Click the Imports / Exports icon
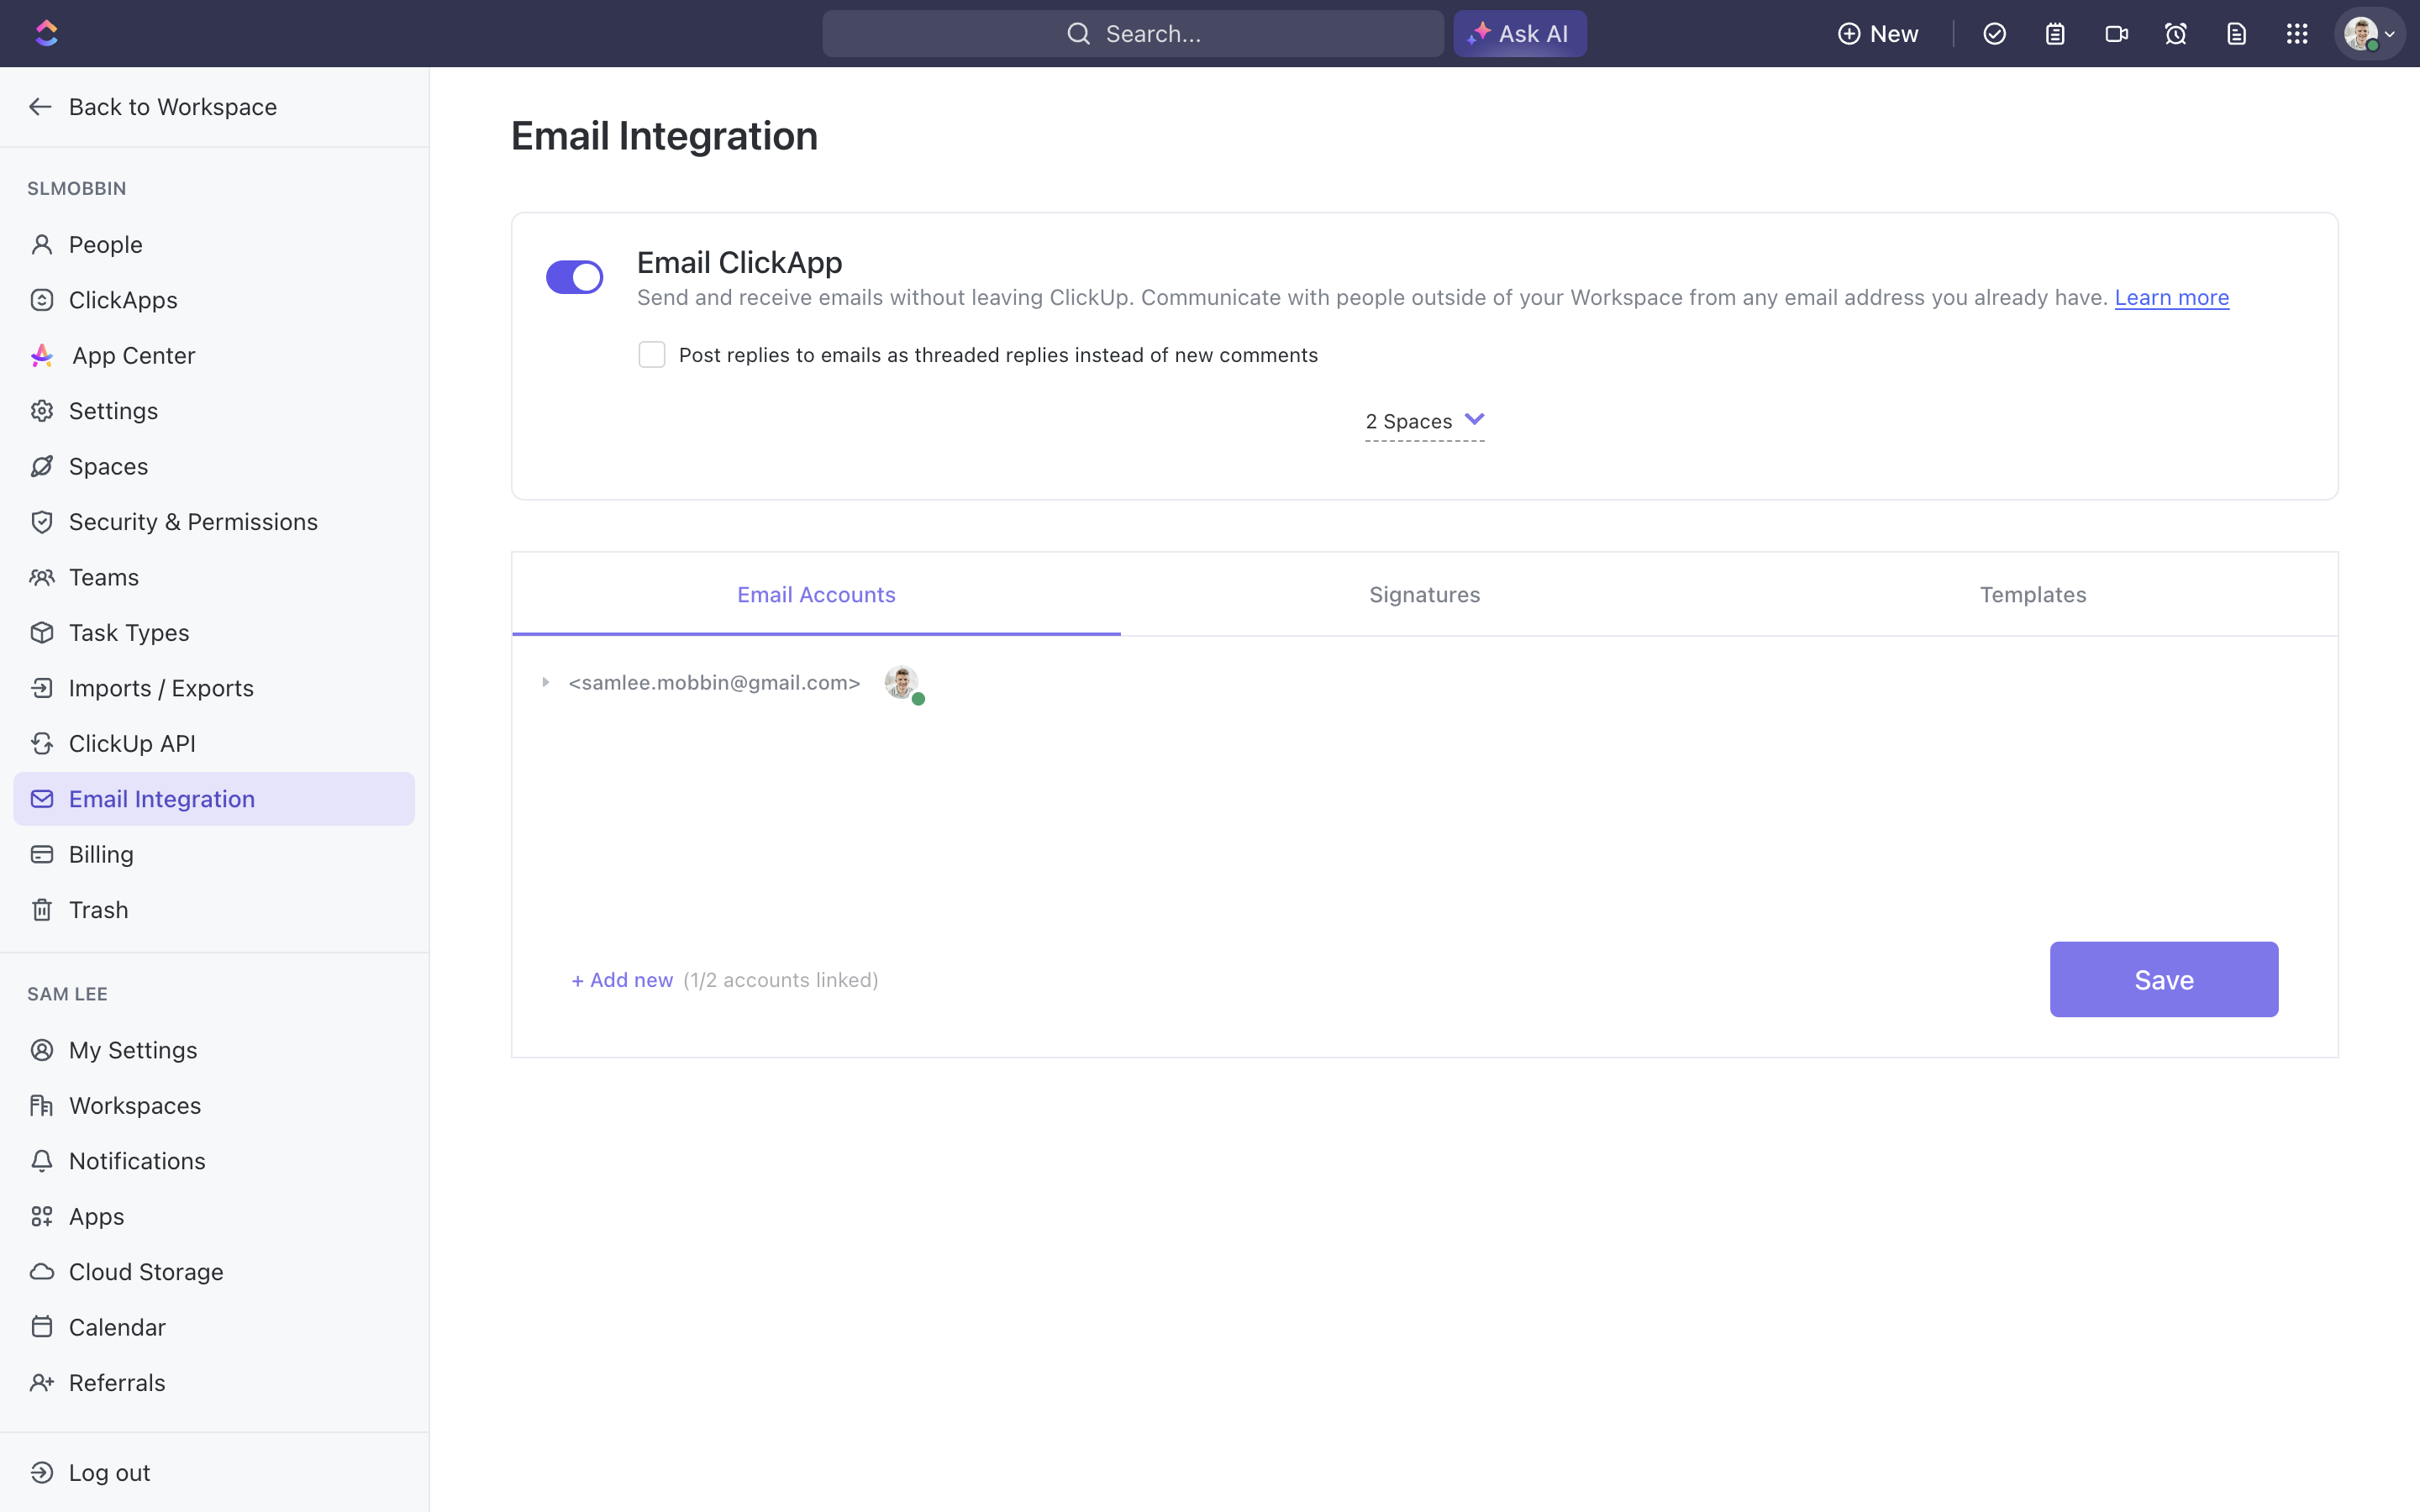 pyautogui.click(x=42, y=689)
